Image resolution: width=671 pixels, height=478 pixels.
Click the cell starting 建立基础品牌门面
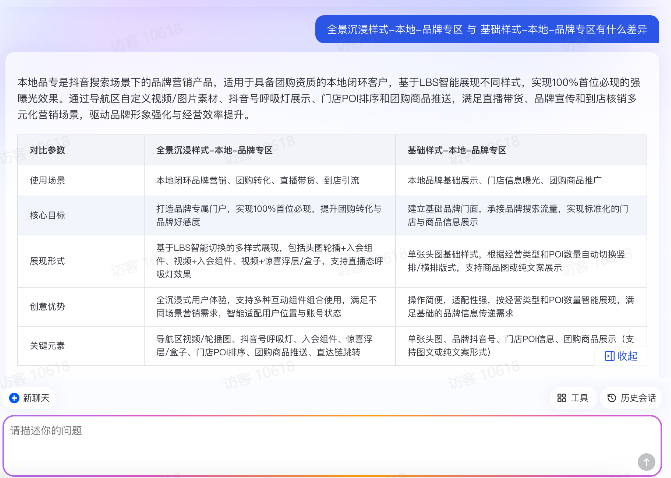pyautogui.click(x=521, y=215)
